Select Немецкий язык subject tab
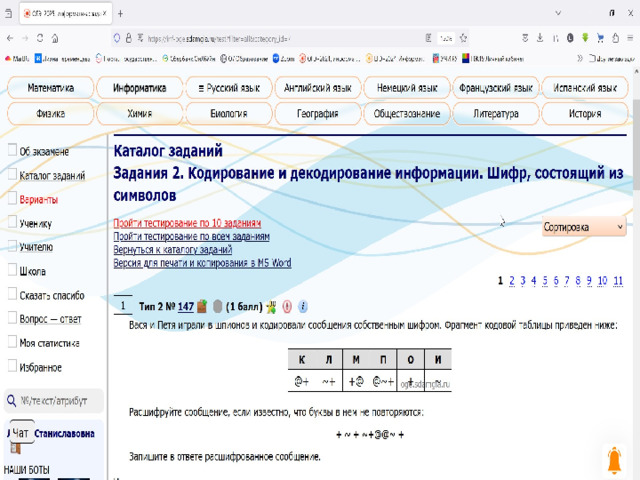The width and height of the screenshot is (640, 480). click(x=407, y=88)
